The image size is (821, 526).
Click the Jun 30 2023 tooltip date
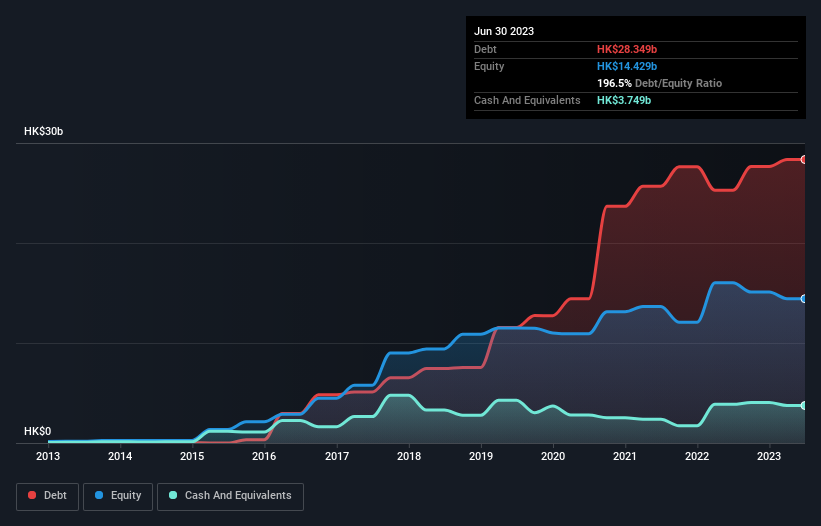pos(504,31)
